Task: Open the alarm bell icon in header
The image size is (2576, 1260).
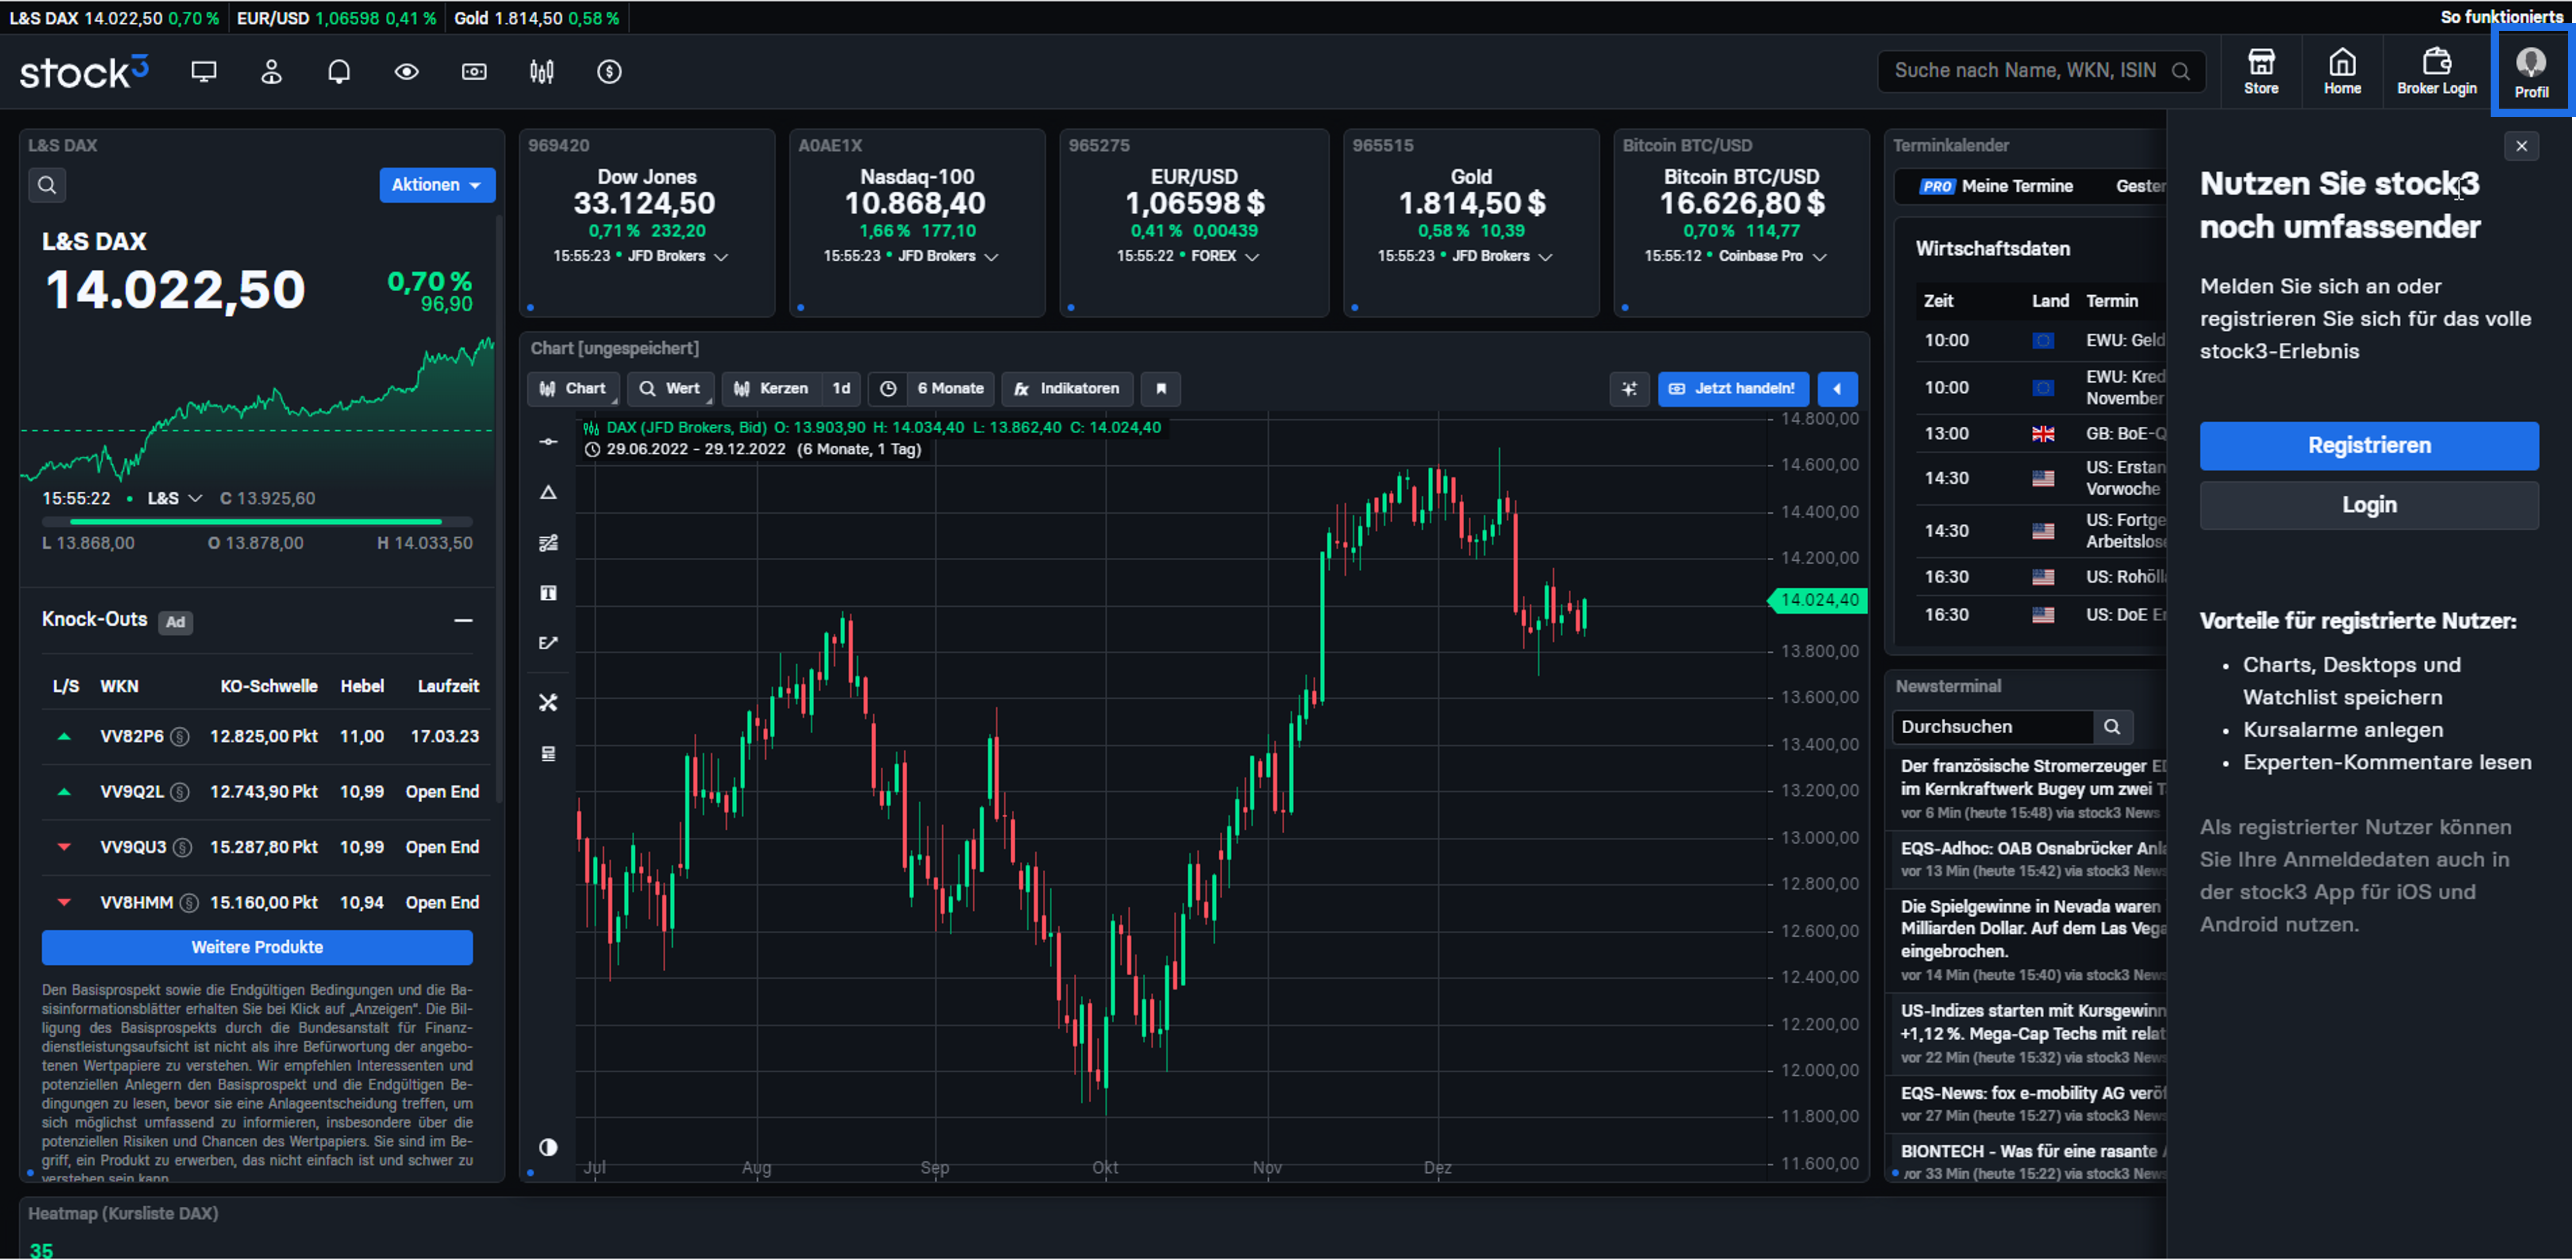Action: pyautogui.click(x=339, y=72)
